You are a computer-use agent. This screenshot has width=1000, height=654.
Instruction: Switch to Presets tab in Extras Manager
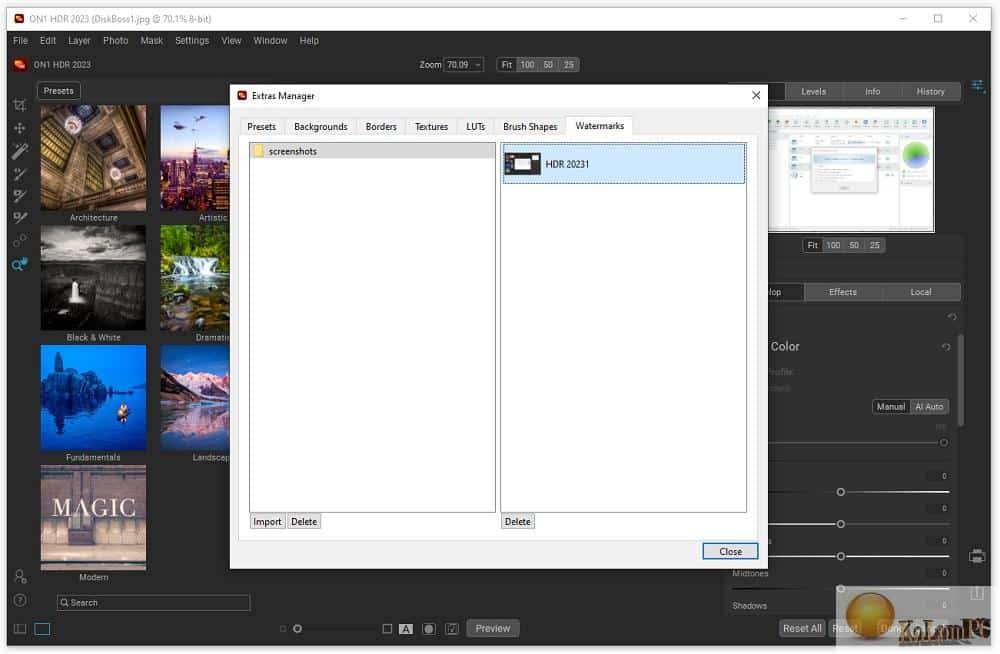(261, 126)
